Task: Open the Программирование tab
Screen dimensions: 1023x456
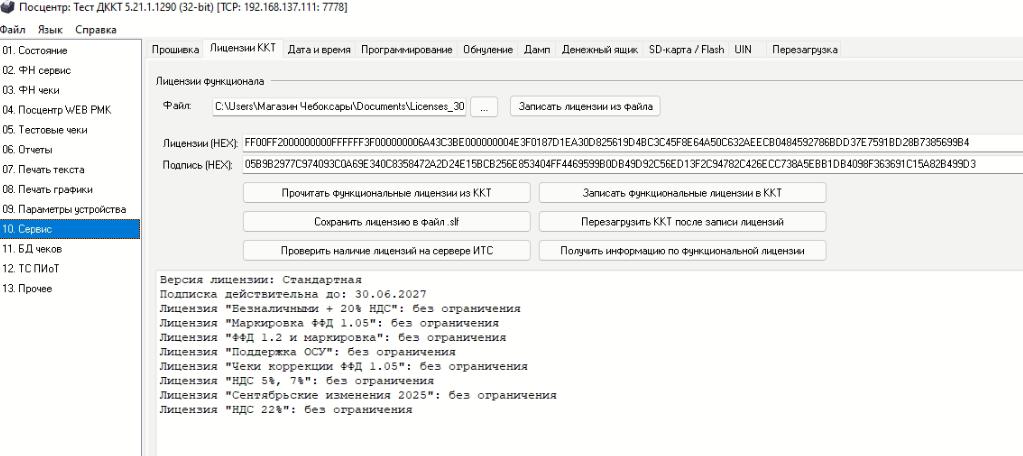Action: click(x=406, y=50)
